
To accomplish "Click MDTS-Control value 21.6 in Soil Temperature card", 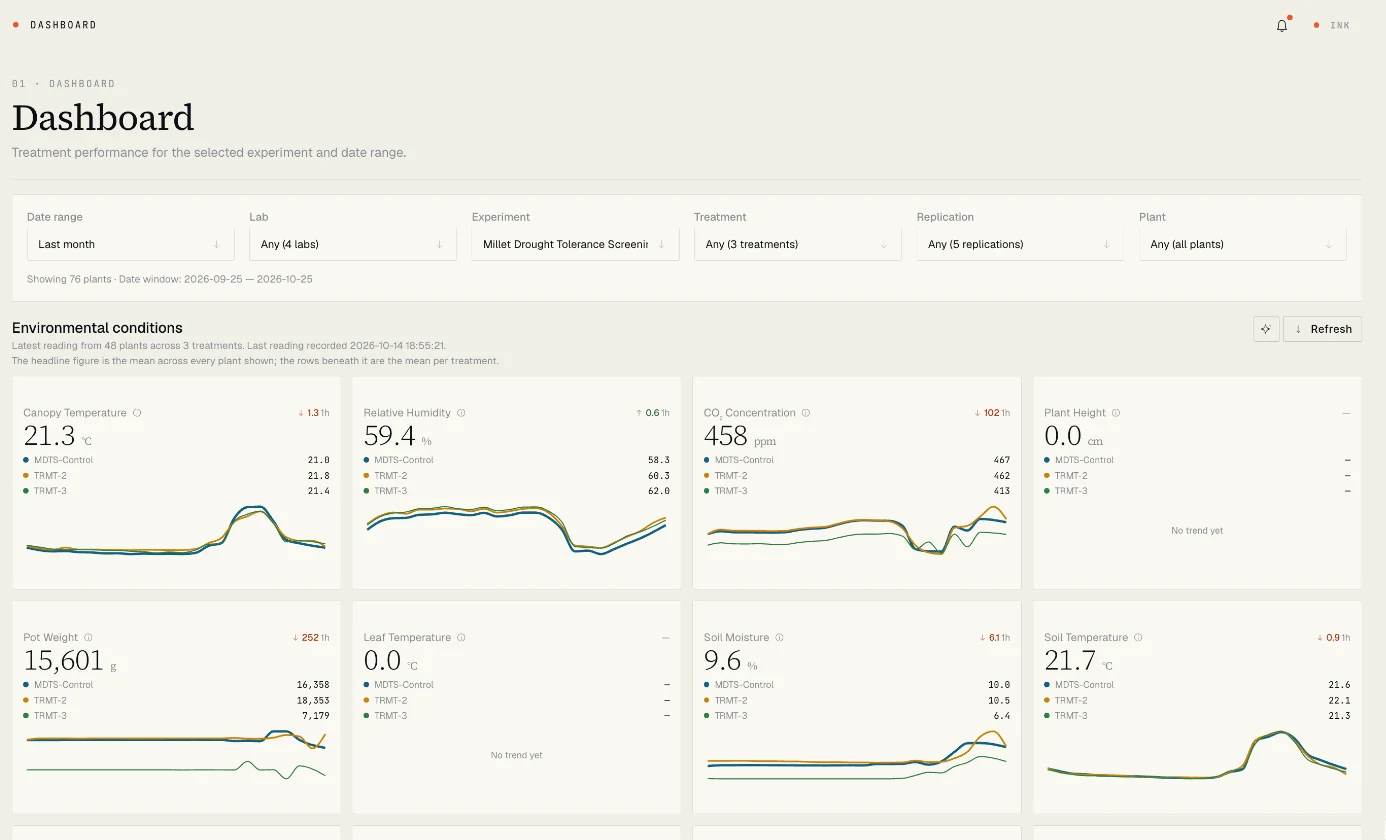I will (x=1340, y=685).
